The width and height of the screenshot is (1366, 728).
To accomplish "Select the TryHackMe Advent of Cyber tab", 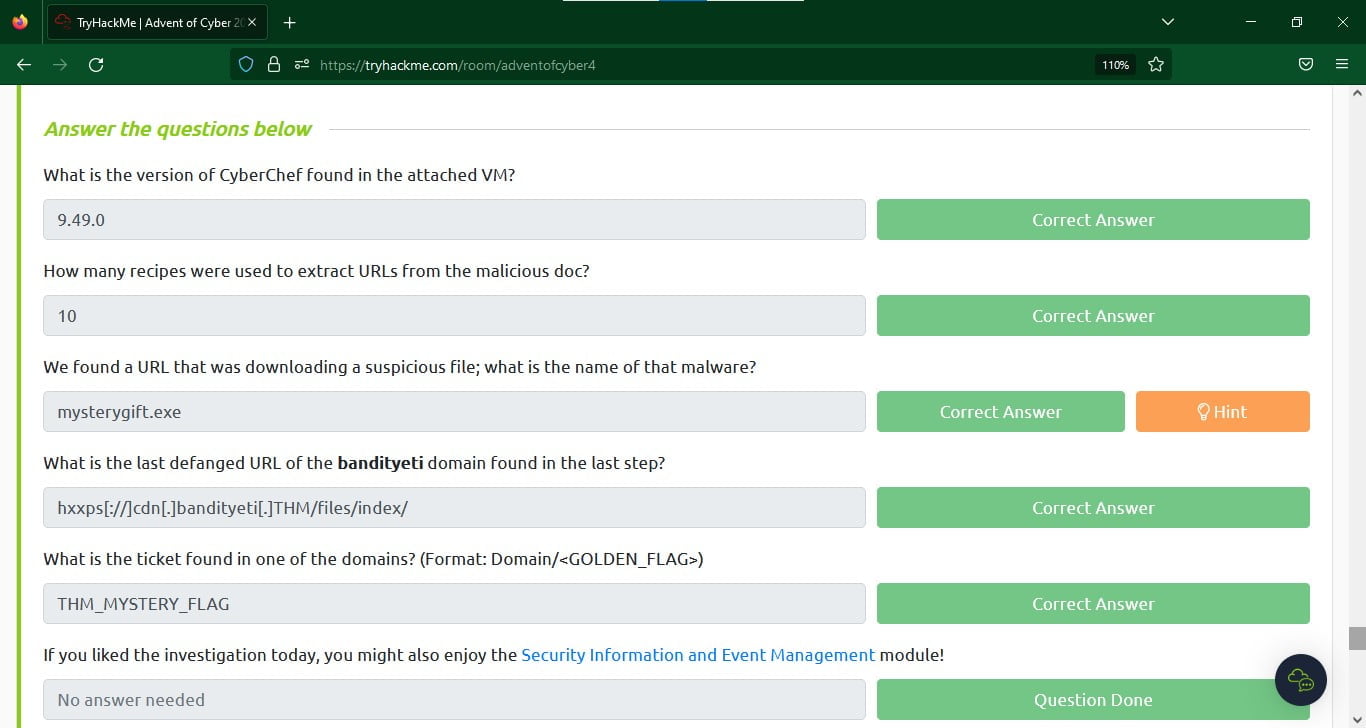I will tap(157, 22).
